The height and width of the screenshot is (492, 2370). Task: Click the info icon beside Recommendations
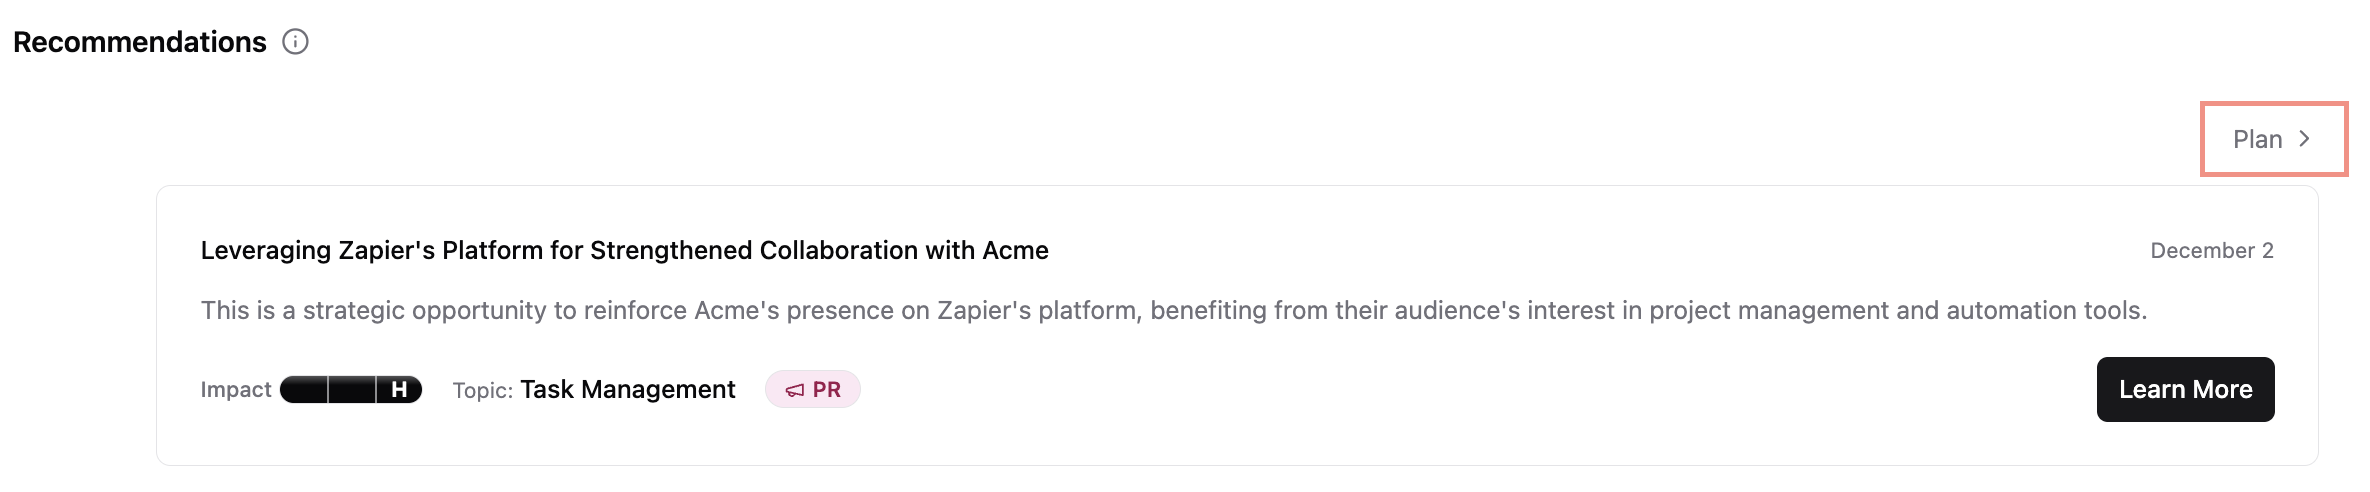coord(295,42)
